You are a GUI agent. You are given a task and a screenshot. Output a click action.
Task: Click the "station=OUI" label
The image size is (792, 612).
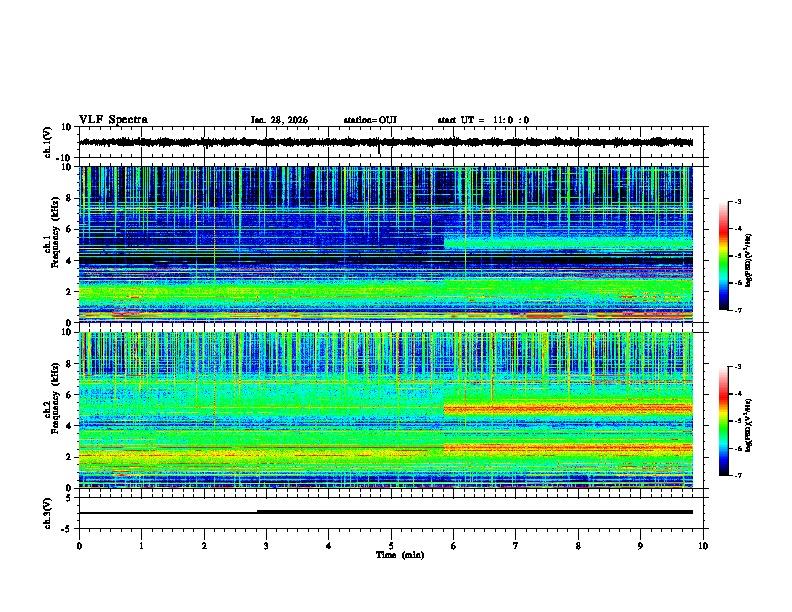(370, 120)
